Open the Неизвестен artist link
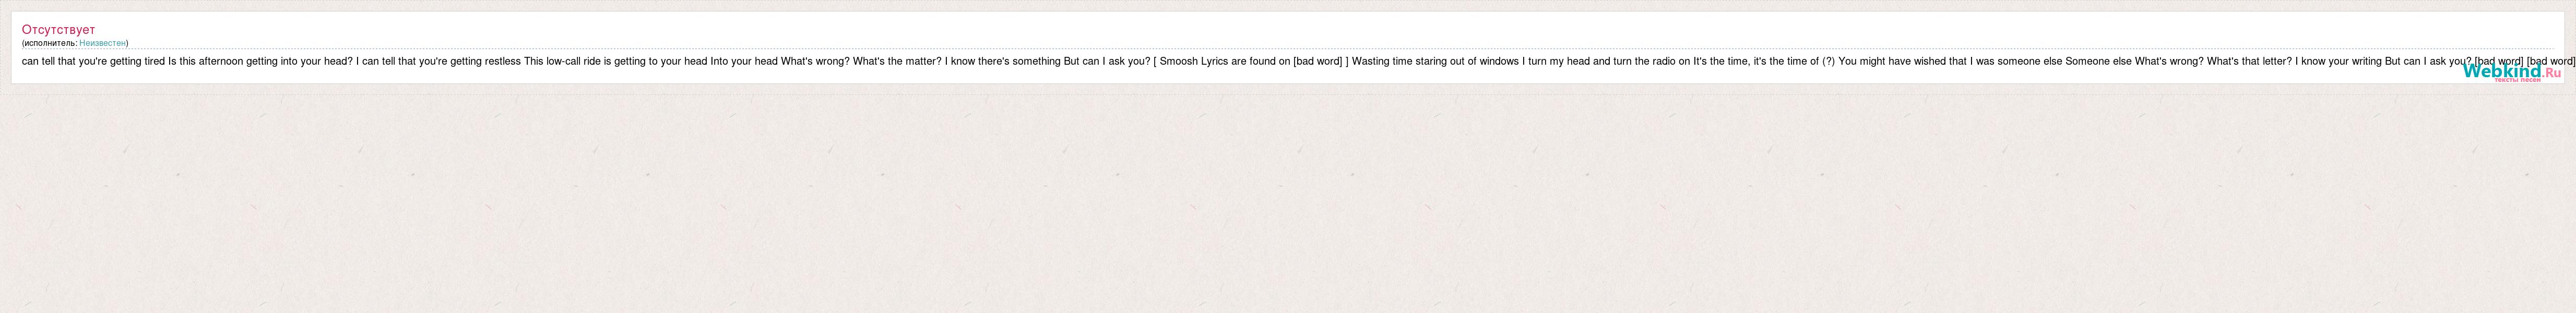The image size is (2576, 313). coord(103,43)
